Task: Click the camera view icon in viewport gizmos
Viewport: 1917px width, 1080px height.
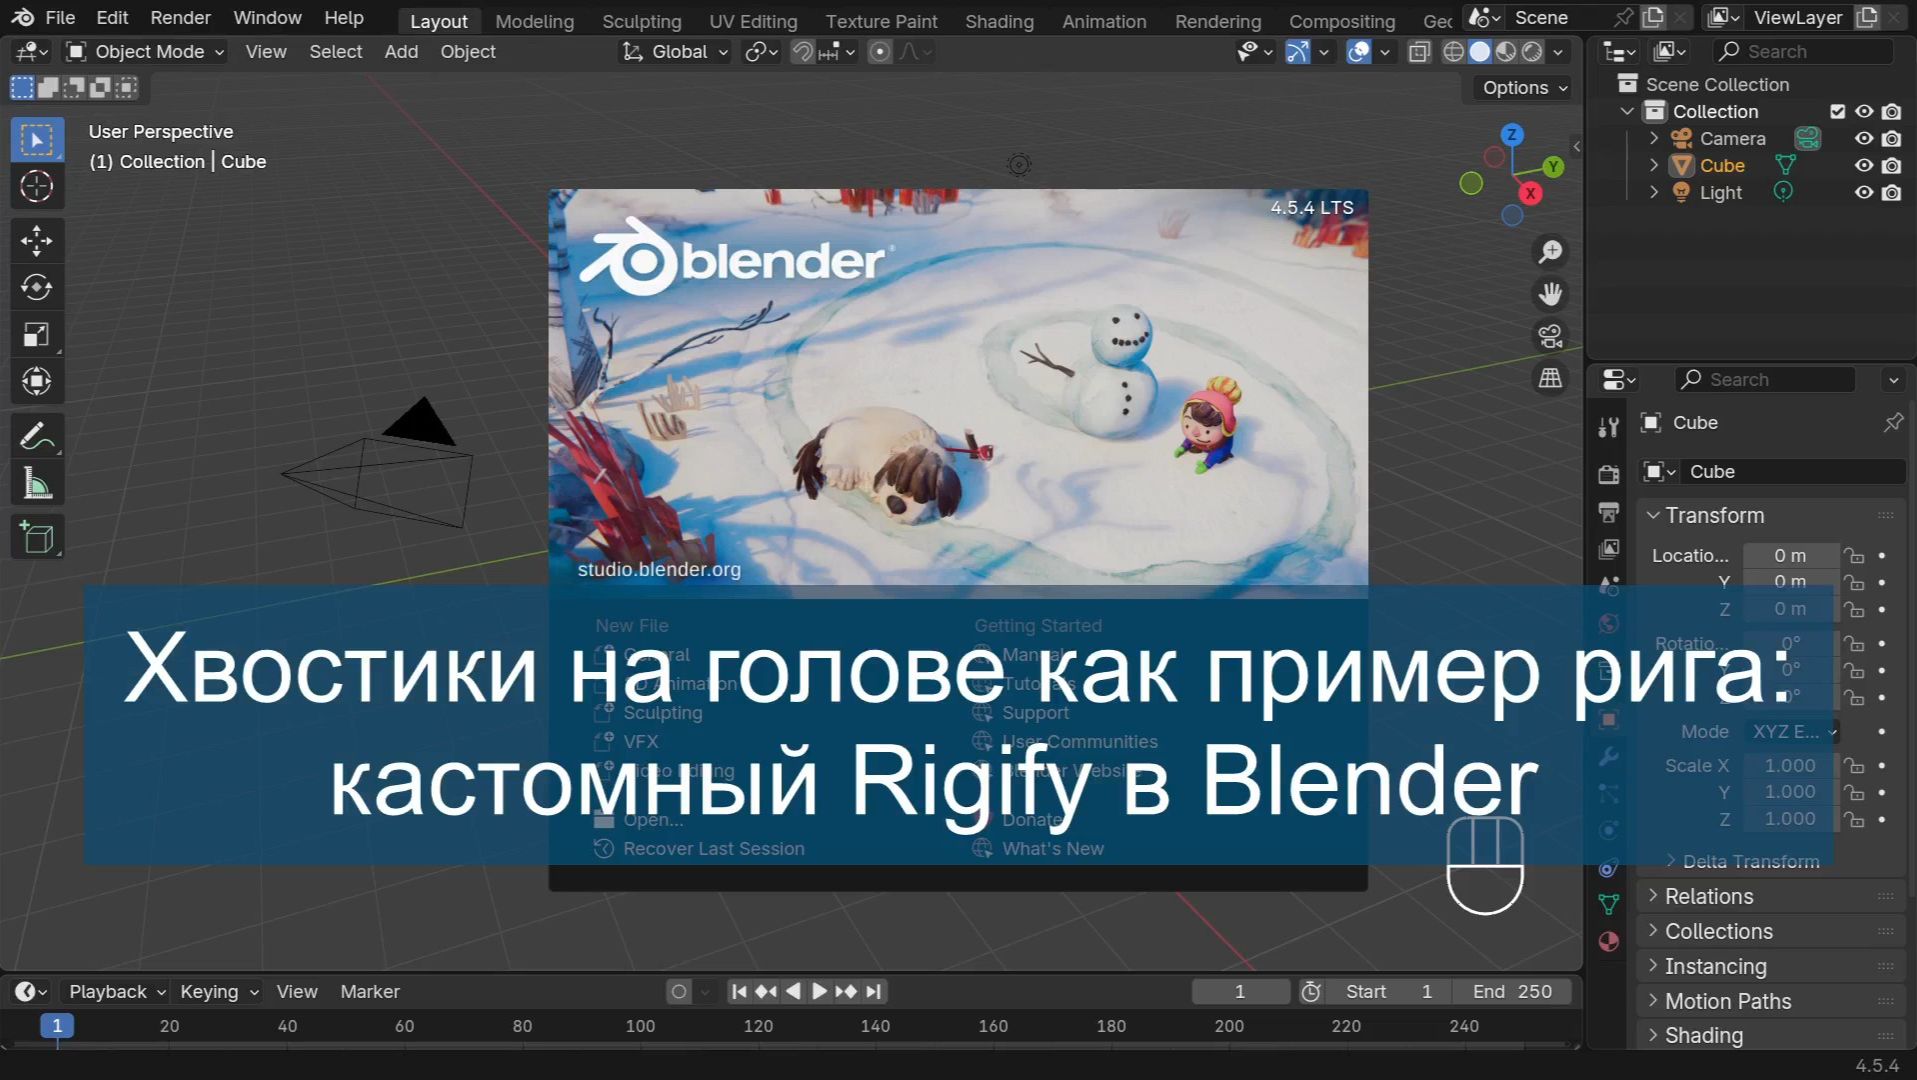Action: point(1549,336)
